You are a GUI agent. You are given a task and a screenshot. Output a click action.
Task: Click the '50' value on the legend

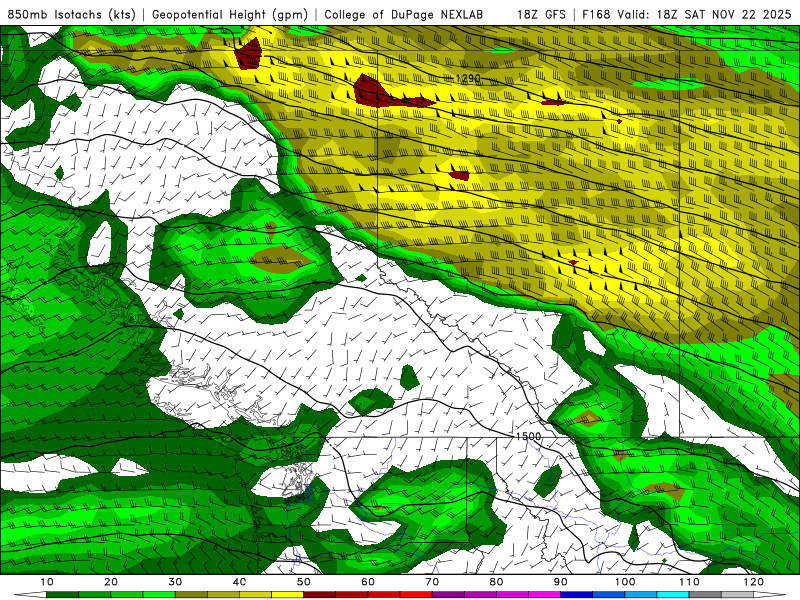tap(304, 582)
